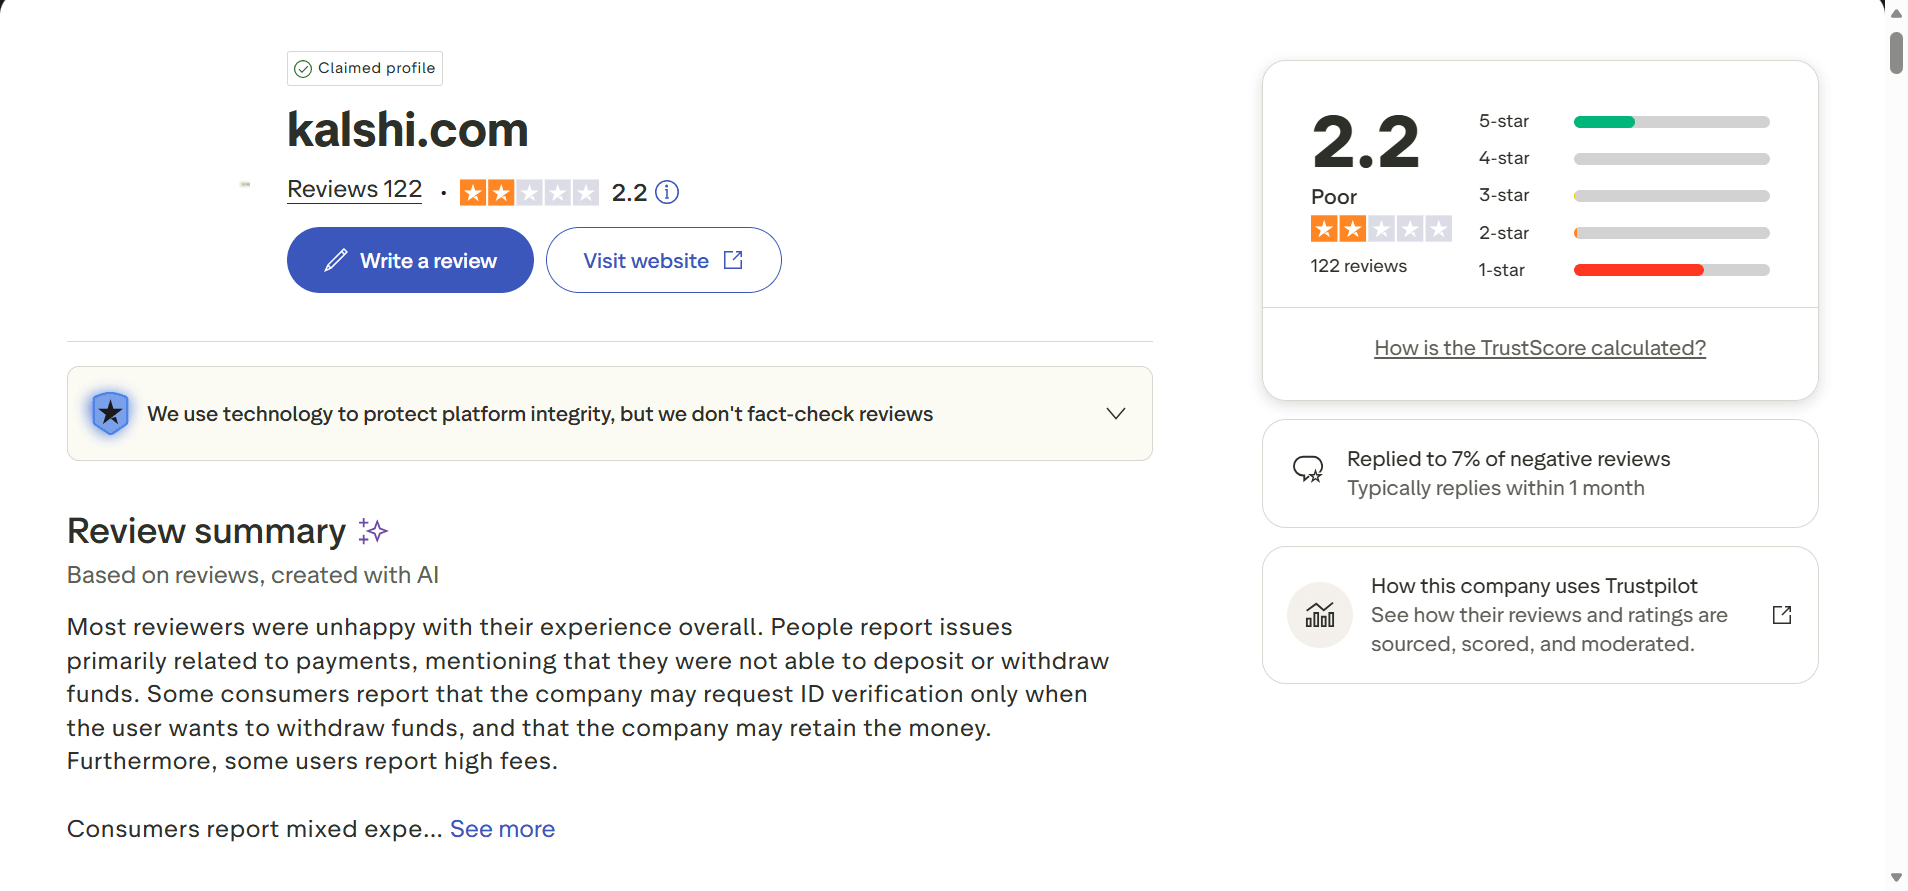Click the reply speech bubble icon

coord(1308,468)
